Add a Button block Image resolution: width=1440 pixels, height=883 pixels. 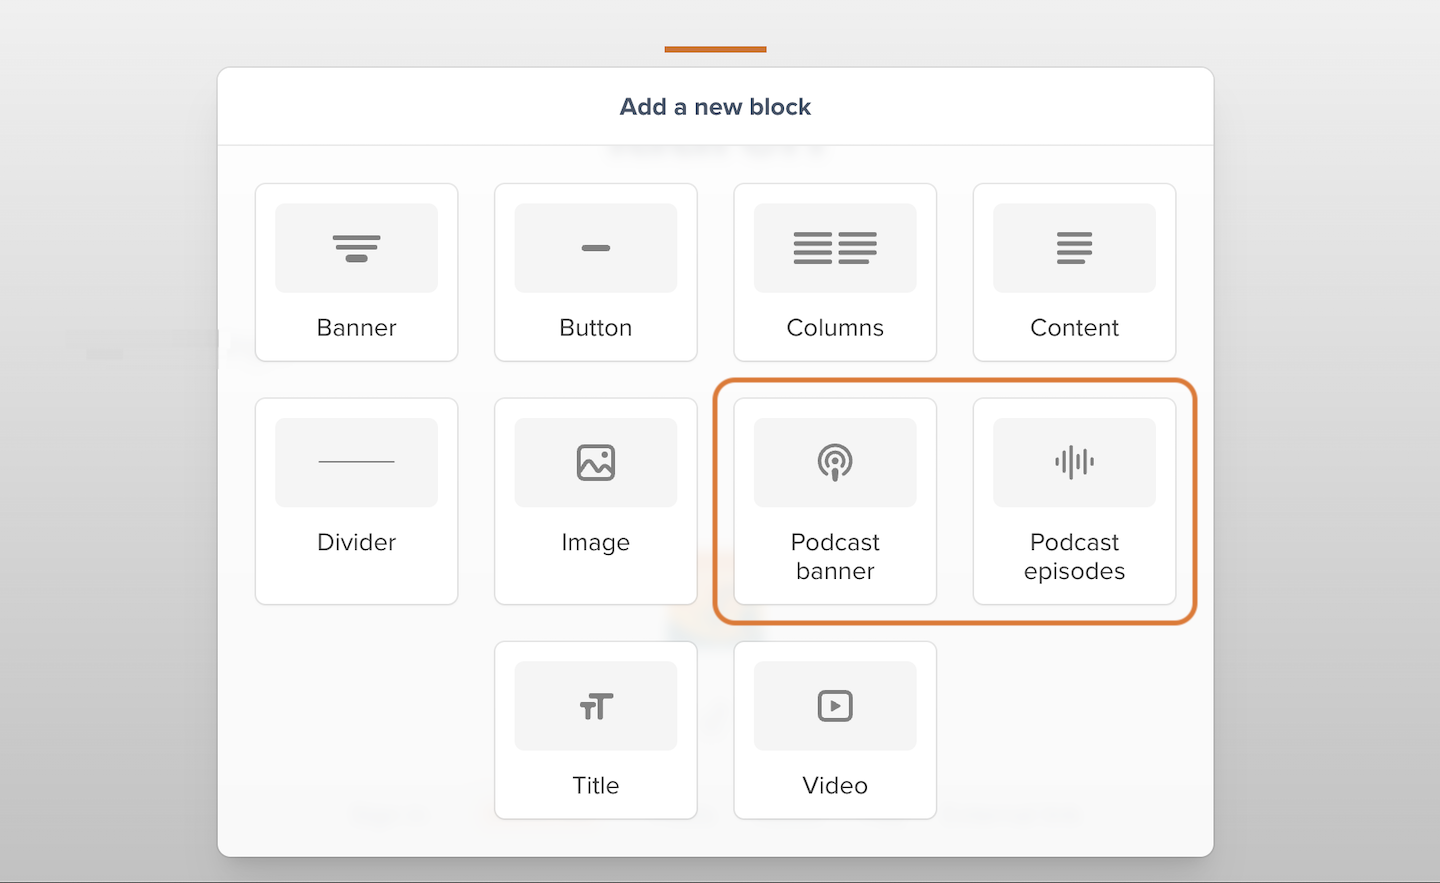click(595, 272)
